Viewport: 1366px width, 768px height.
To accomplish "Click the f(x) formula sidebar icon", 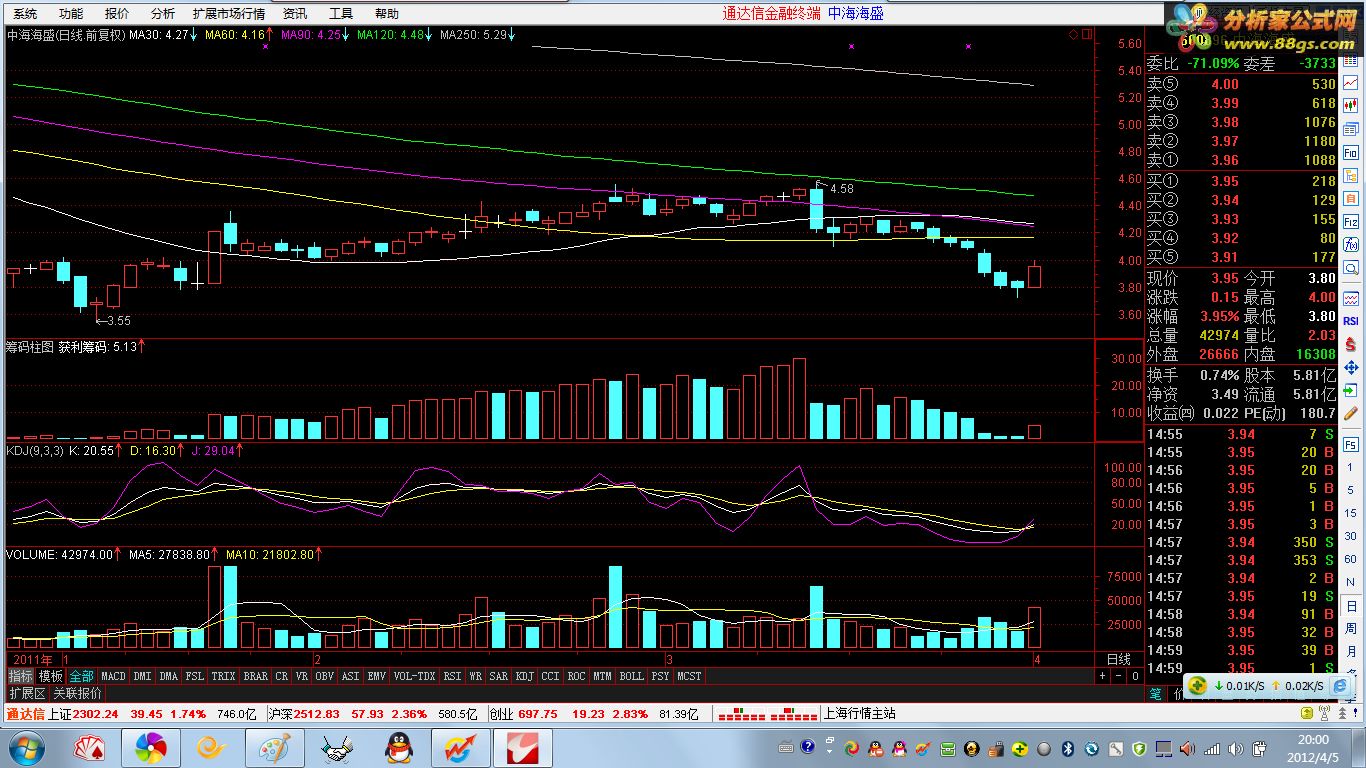I will pos(1351,244).
